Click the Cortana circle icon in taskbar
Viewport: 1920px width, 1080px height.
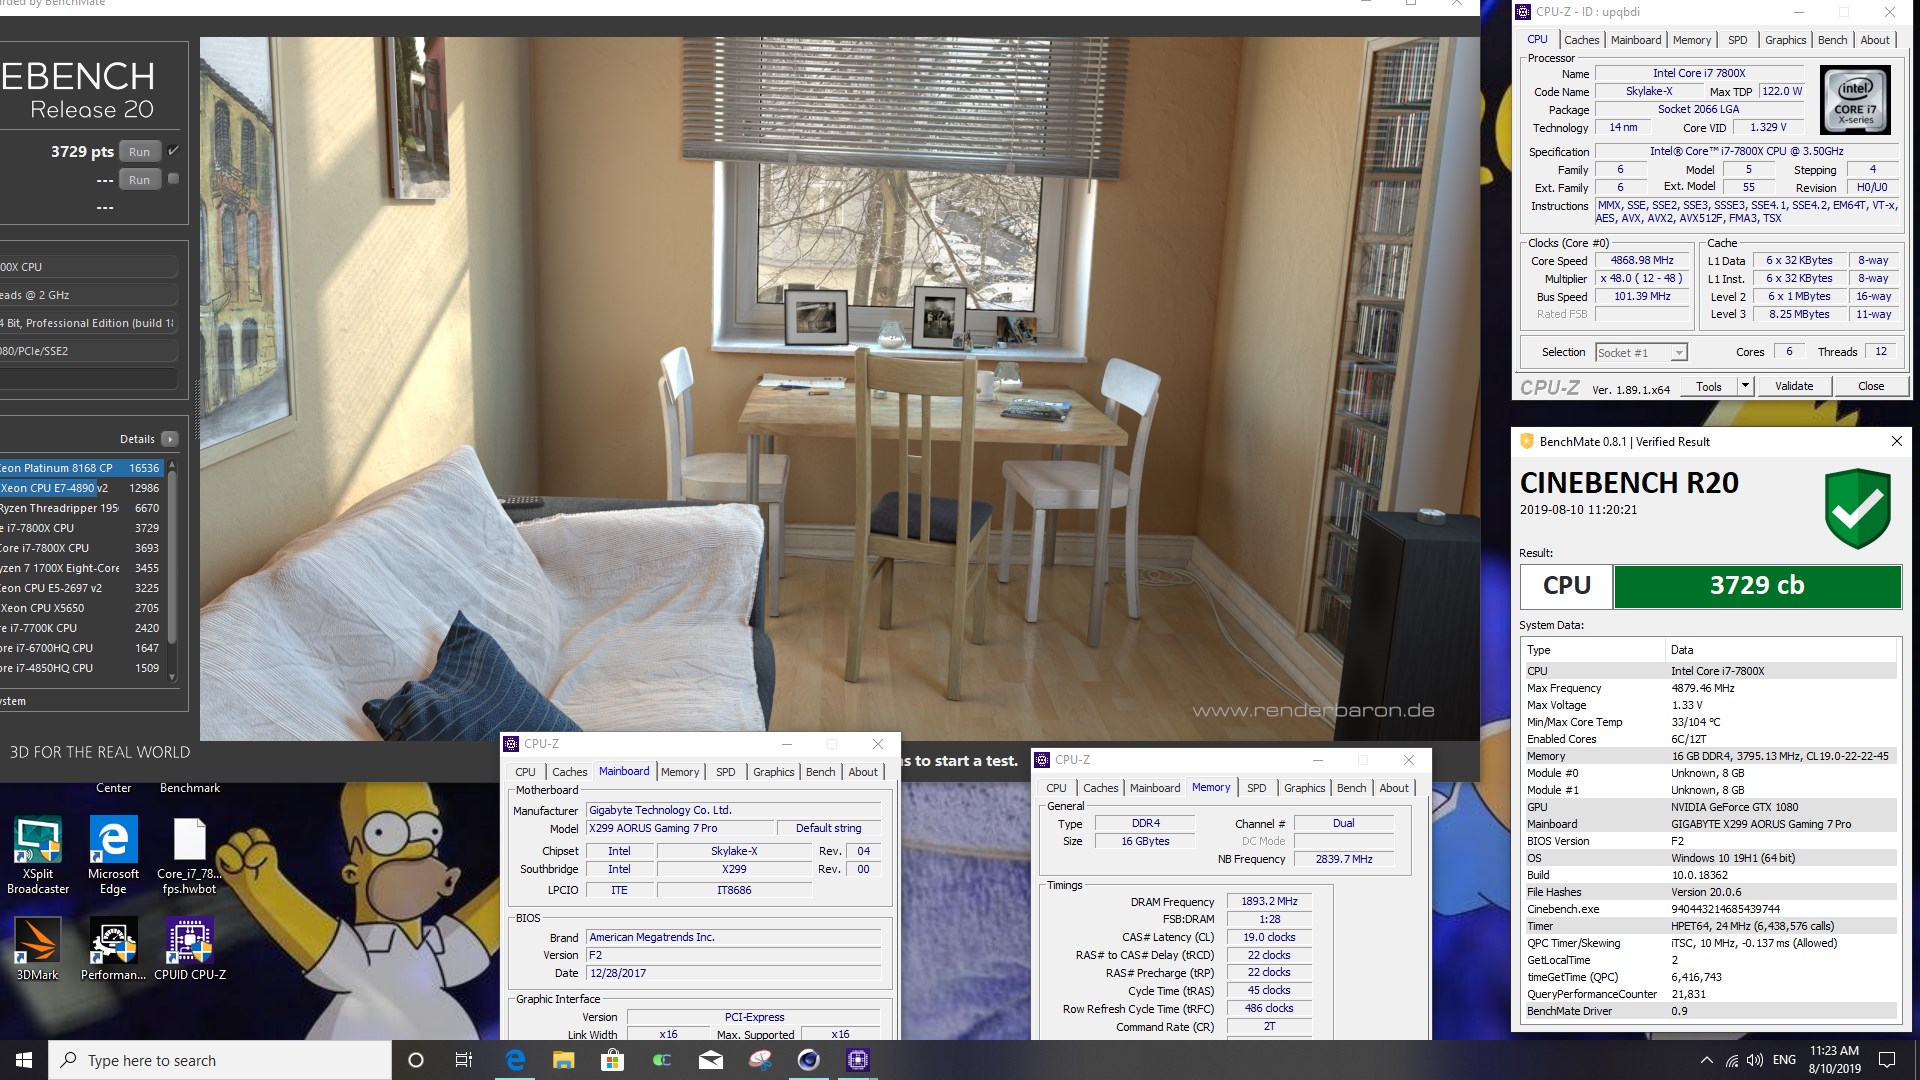(x=416, y=1060)
